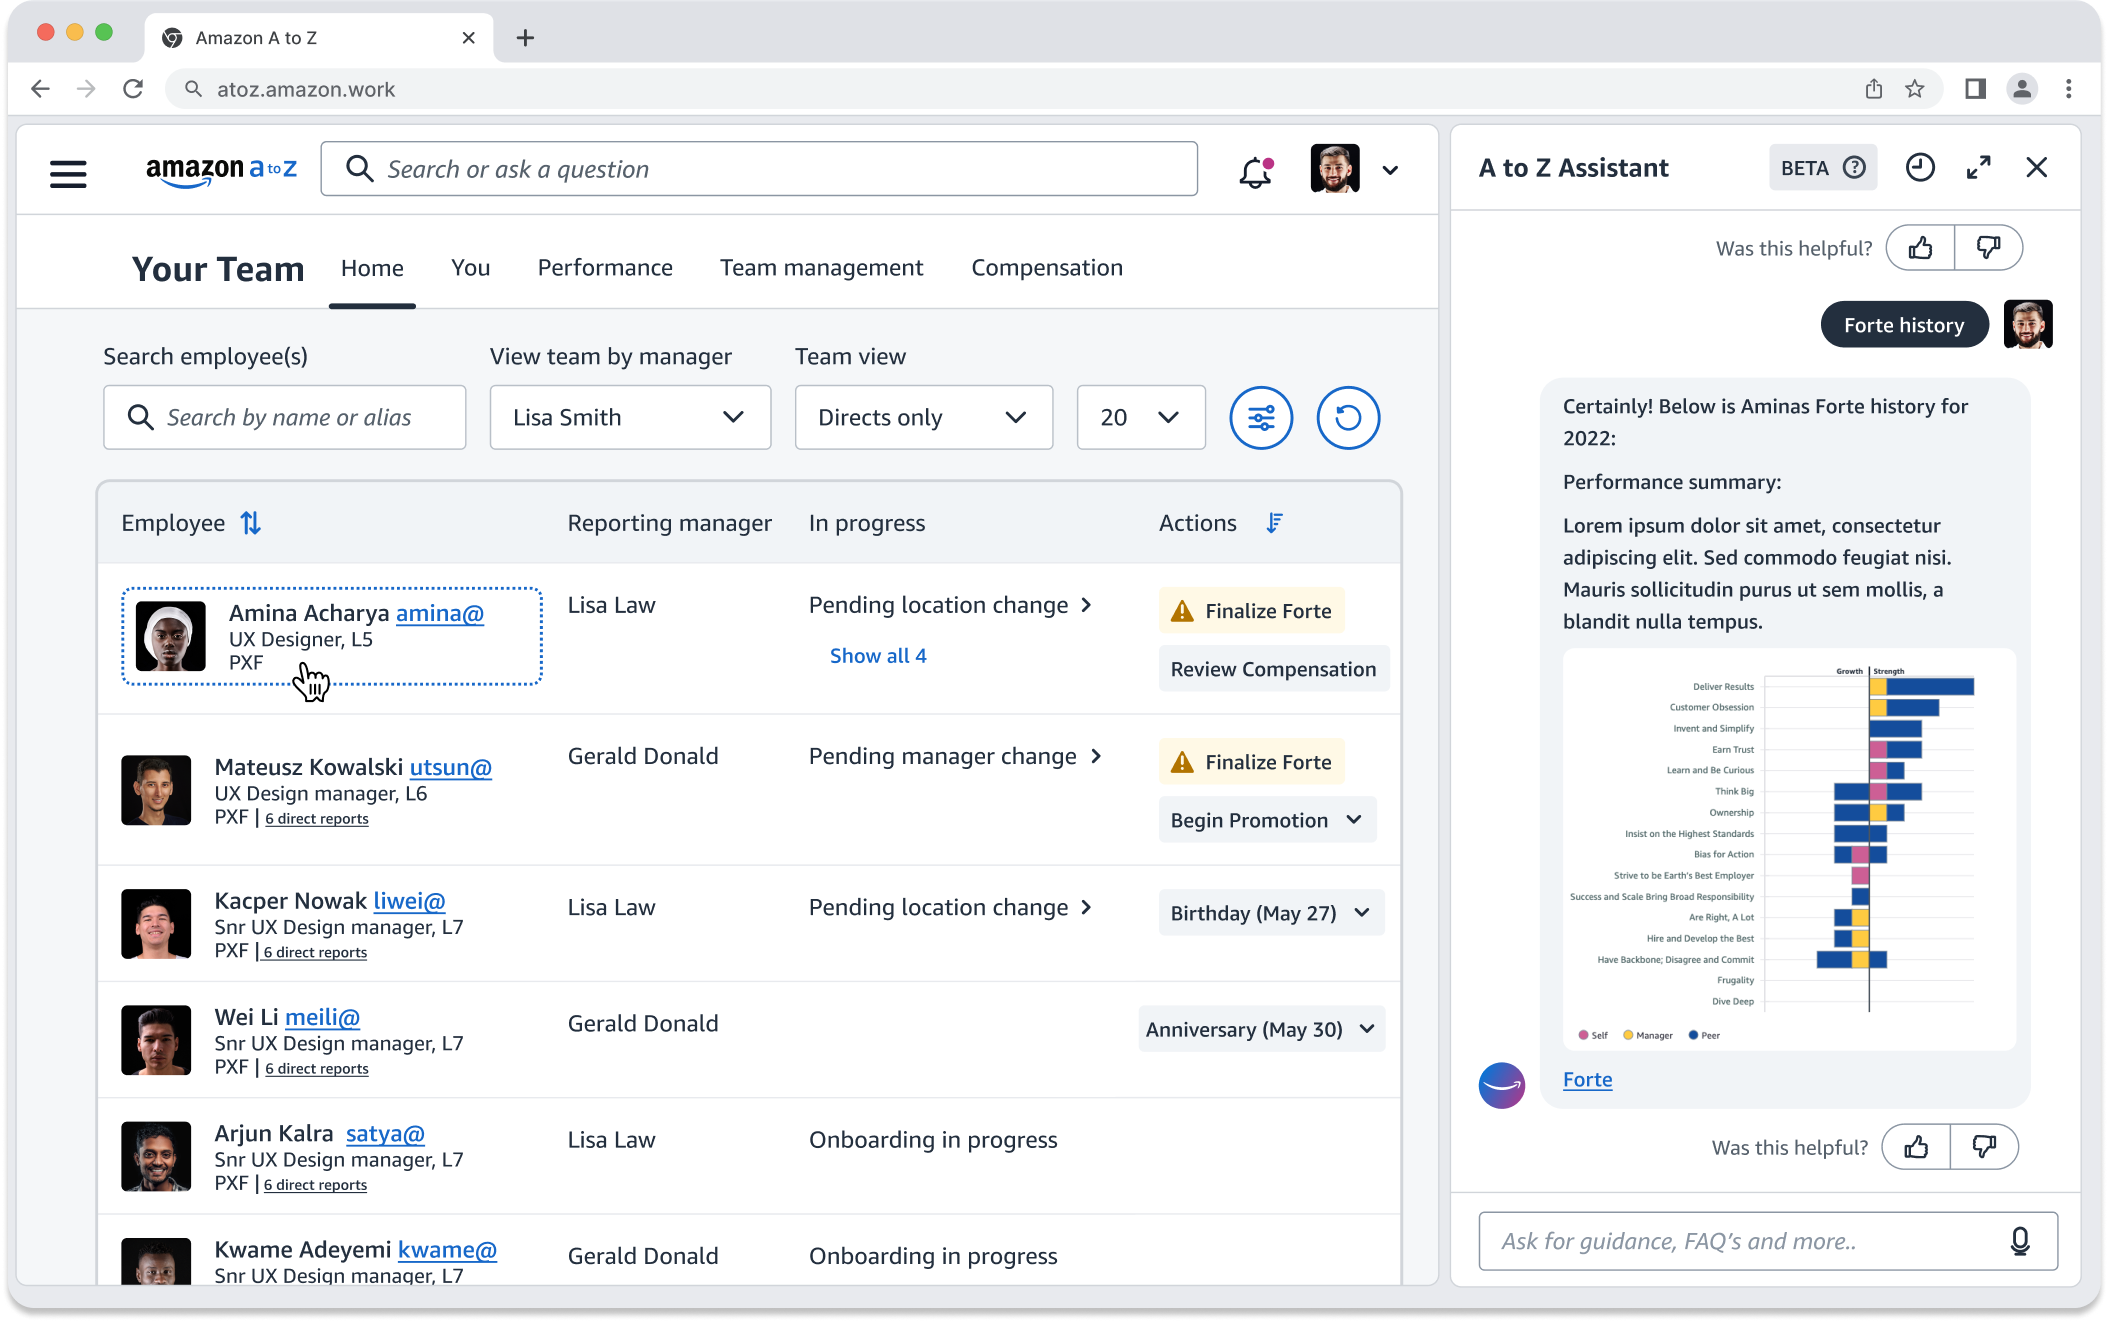
Task: Open the Compensation tab
Action: point(1047,268)
